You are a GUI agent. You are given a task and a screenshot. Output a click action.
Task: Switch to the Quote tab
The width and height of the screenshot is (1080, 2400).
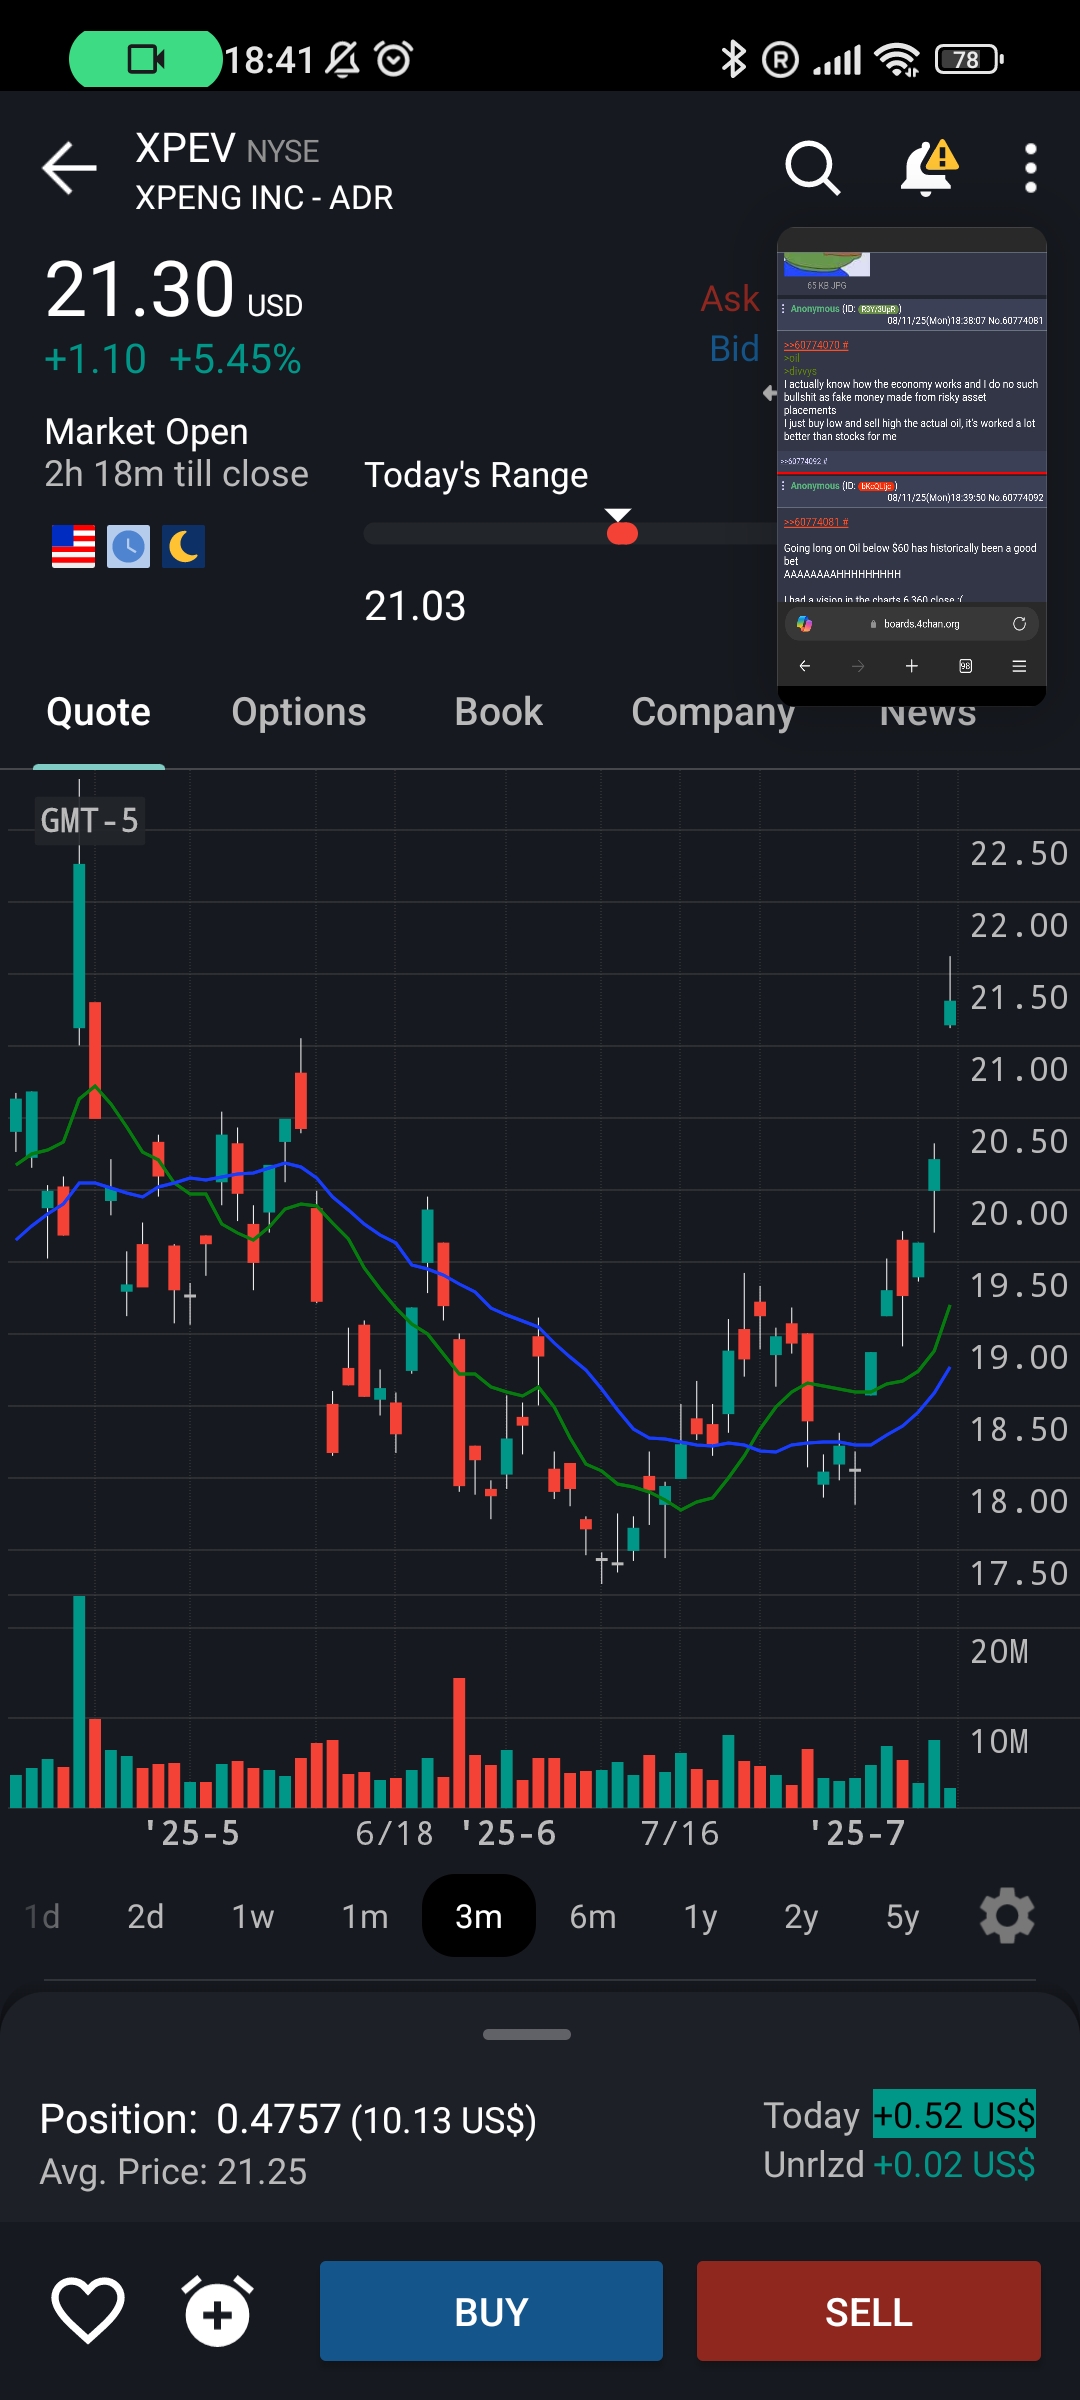[x=98, y=712]
